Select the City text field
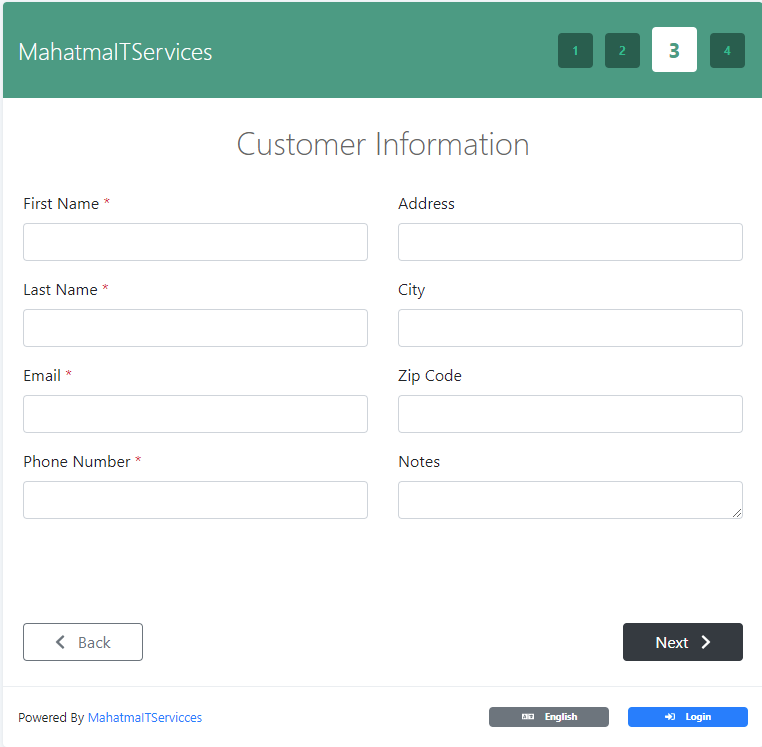762x747 pixels. click(570, 328)
